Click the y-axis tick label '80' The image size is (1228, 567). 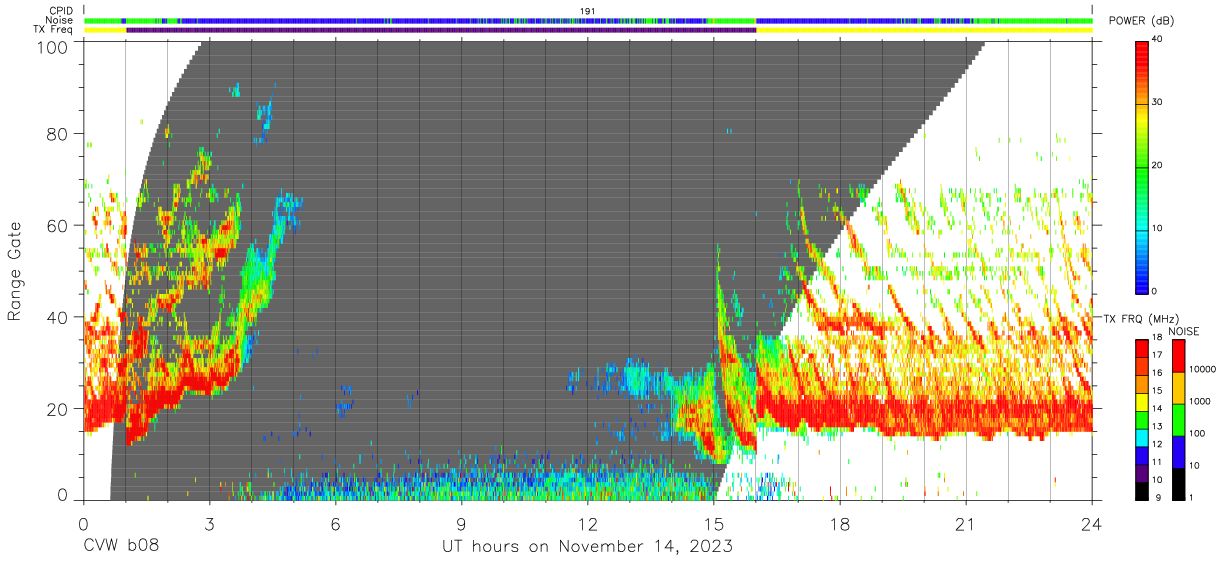[x=59, y=134]
